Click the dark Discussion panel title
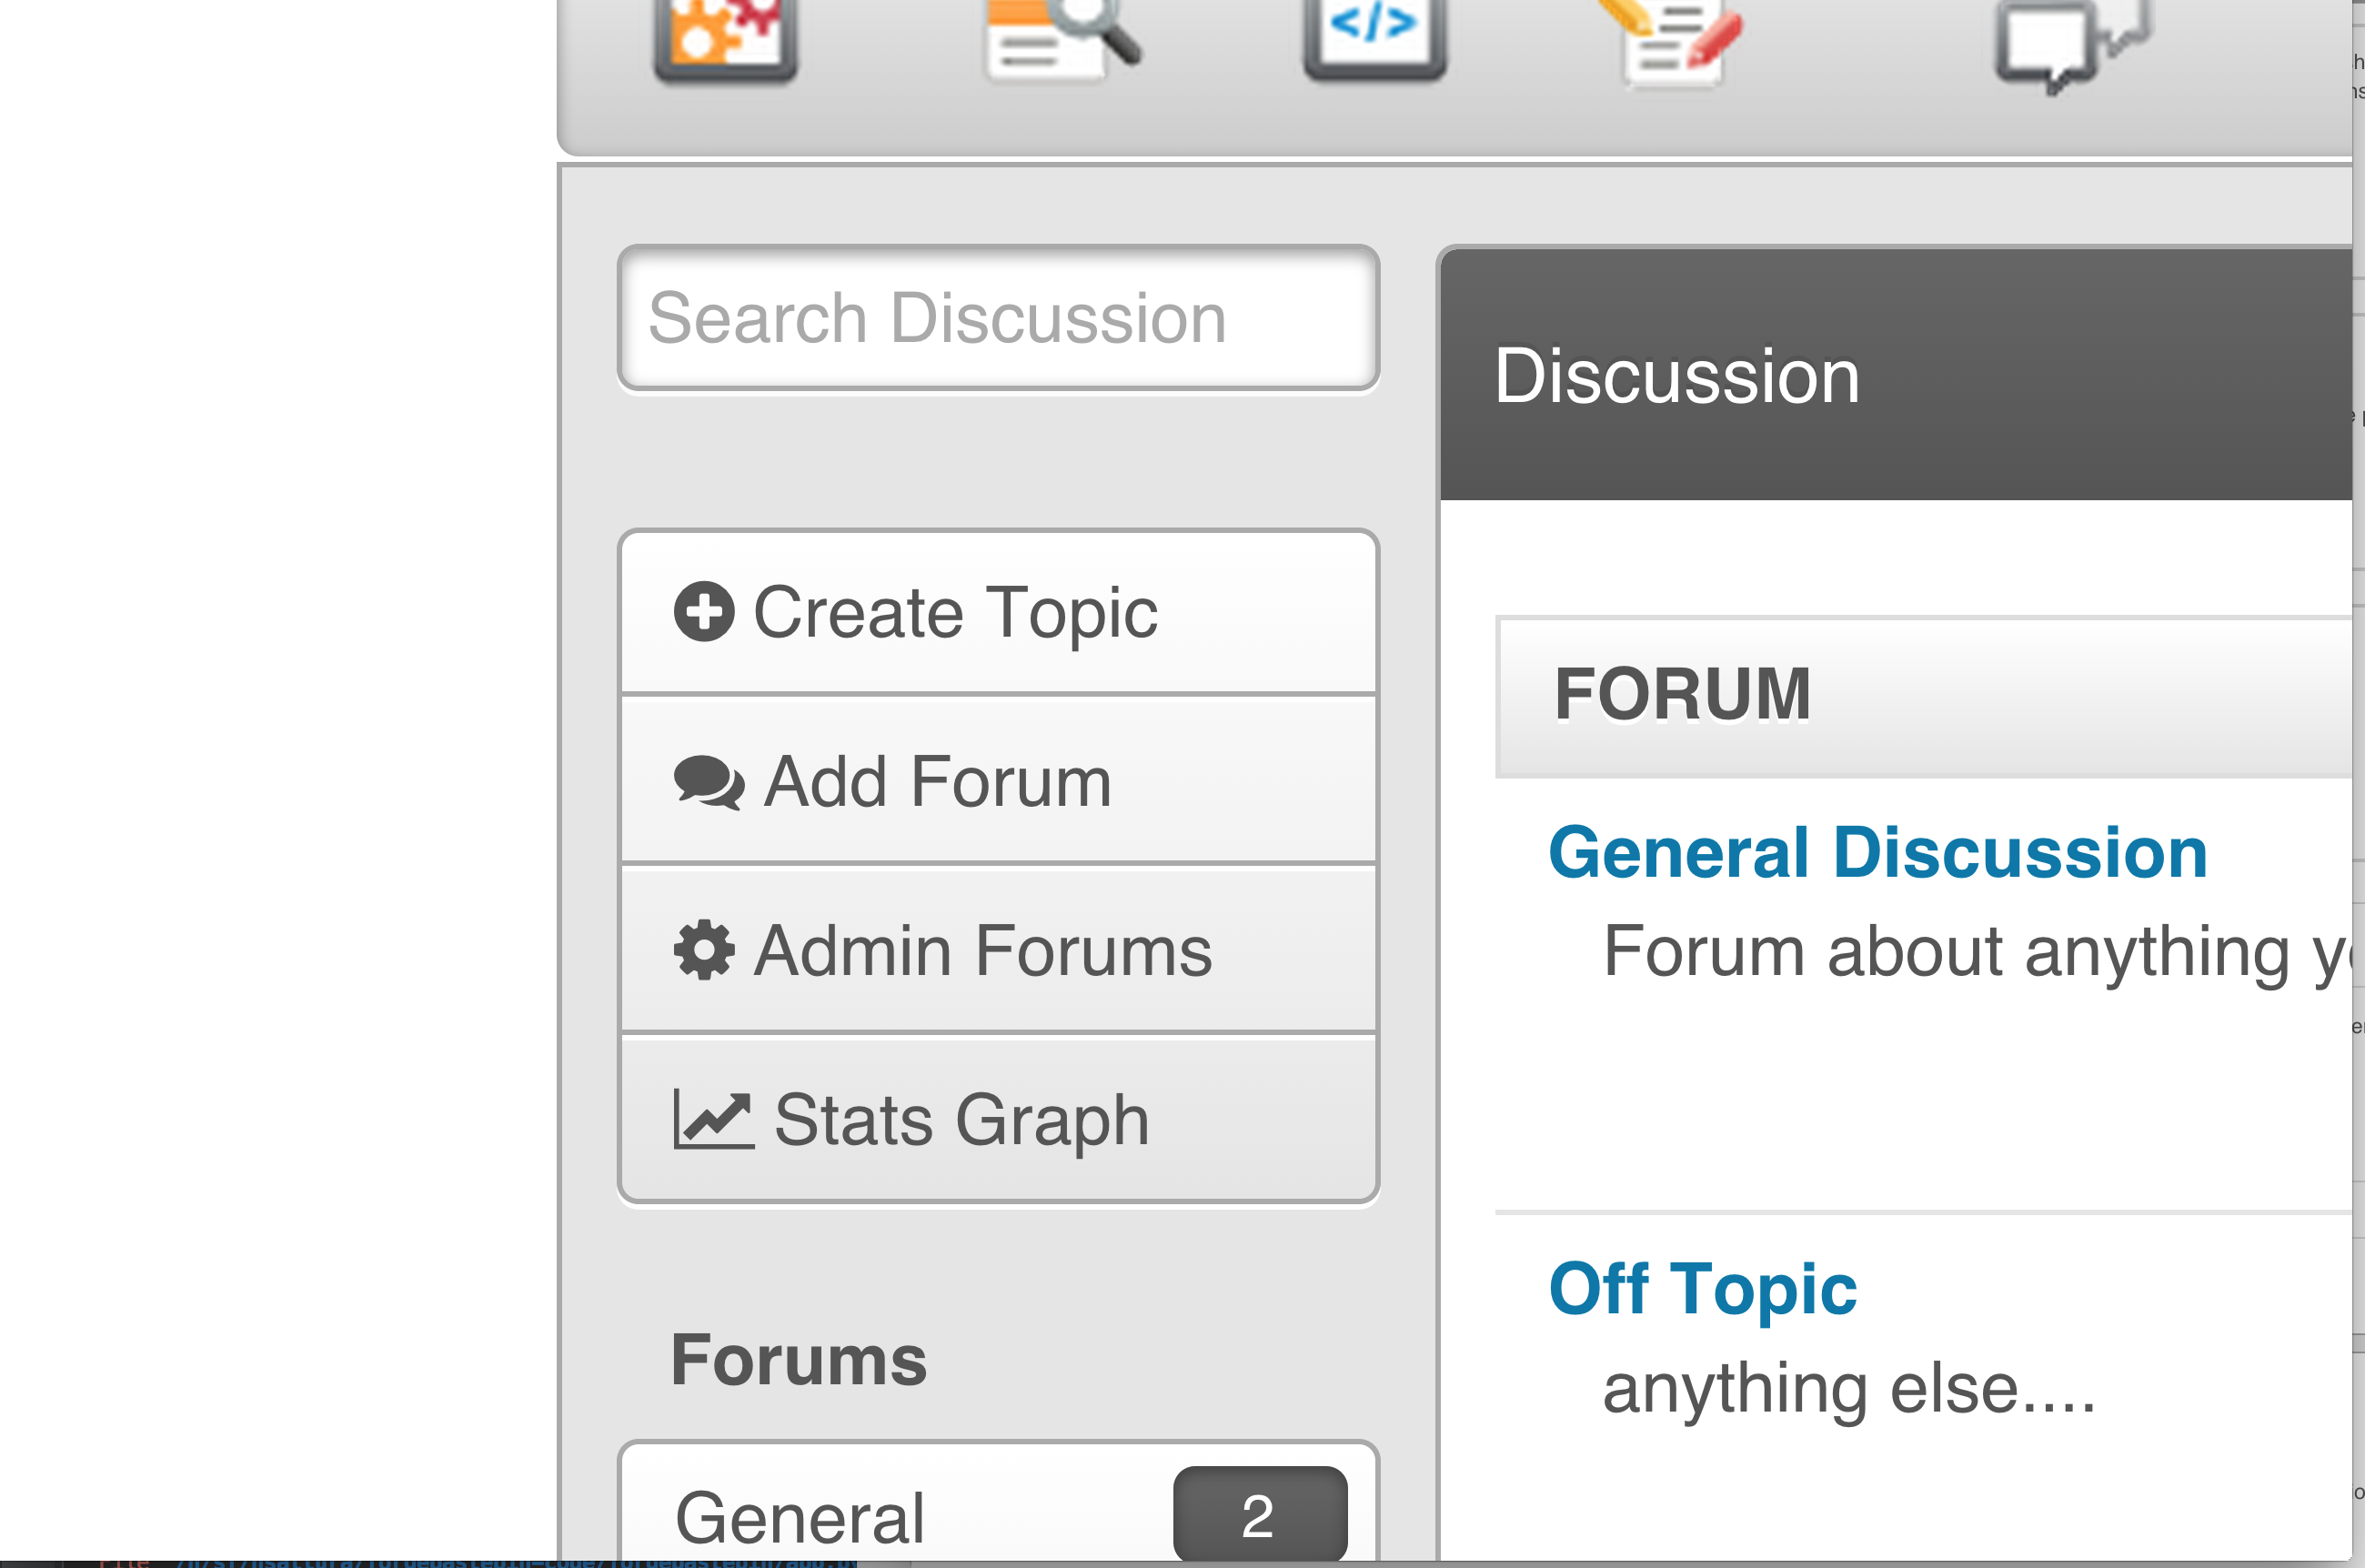Image resolution: width=2365 pixels, height=1568 pixels. (1676, 376)
